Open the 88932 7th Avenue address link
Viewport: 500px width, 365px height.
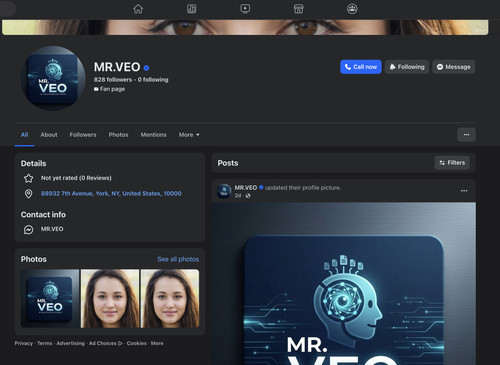[111, 193]
